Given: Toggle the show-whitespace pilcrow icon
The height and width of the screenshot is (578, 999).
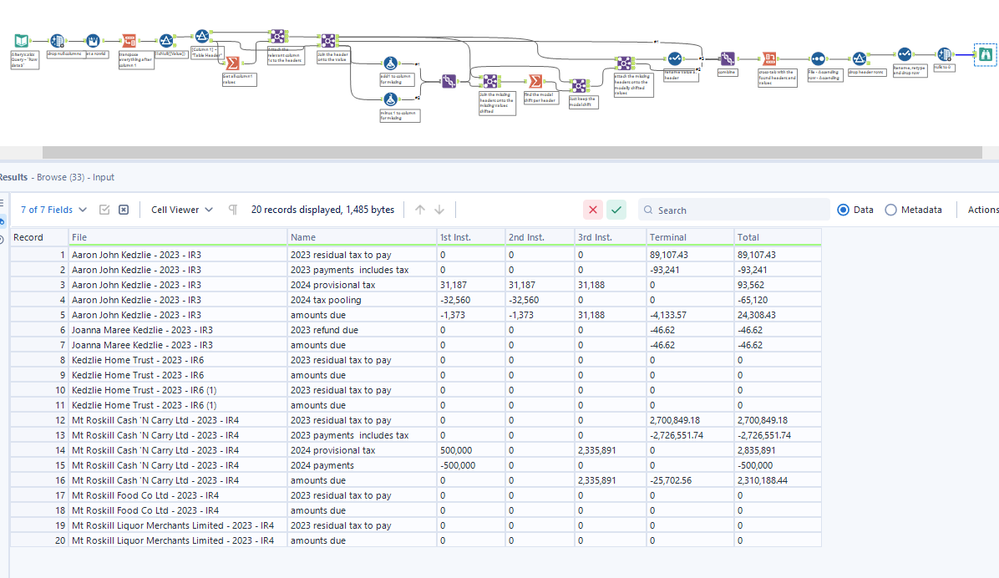Looking at the screenshot, I should [x=233, y=210].
